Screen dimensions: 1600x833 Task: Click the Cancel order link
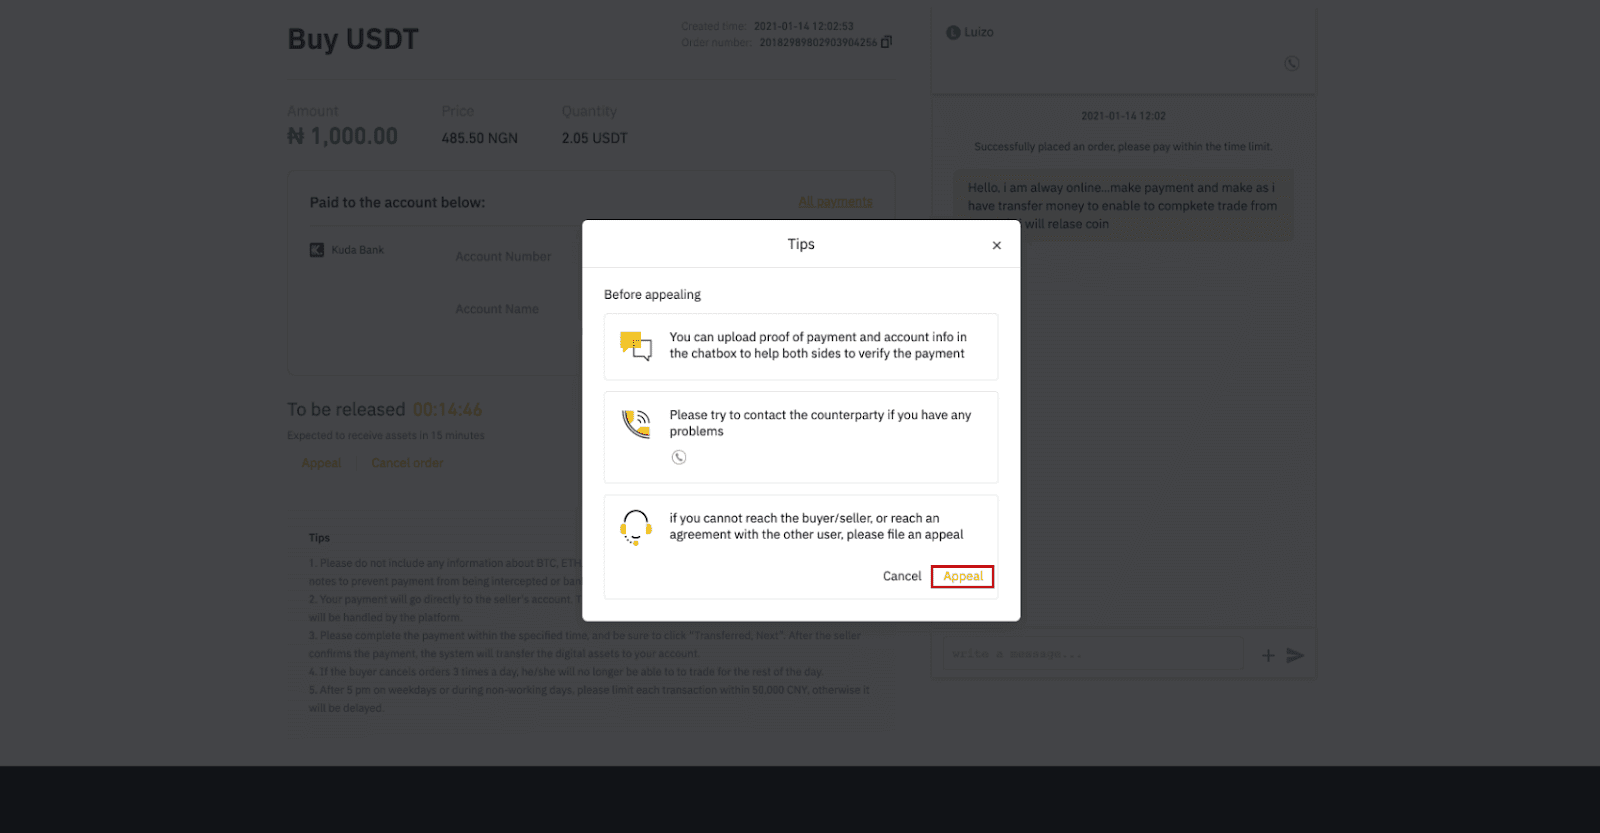(x=407, y=463)
